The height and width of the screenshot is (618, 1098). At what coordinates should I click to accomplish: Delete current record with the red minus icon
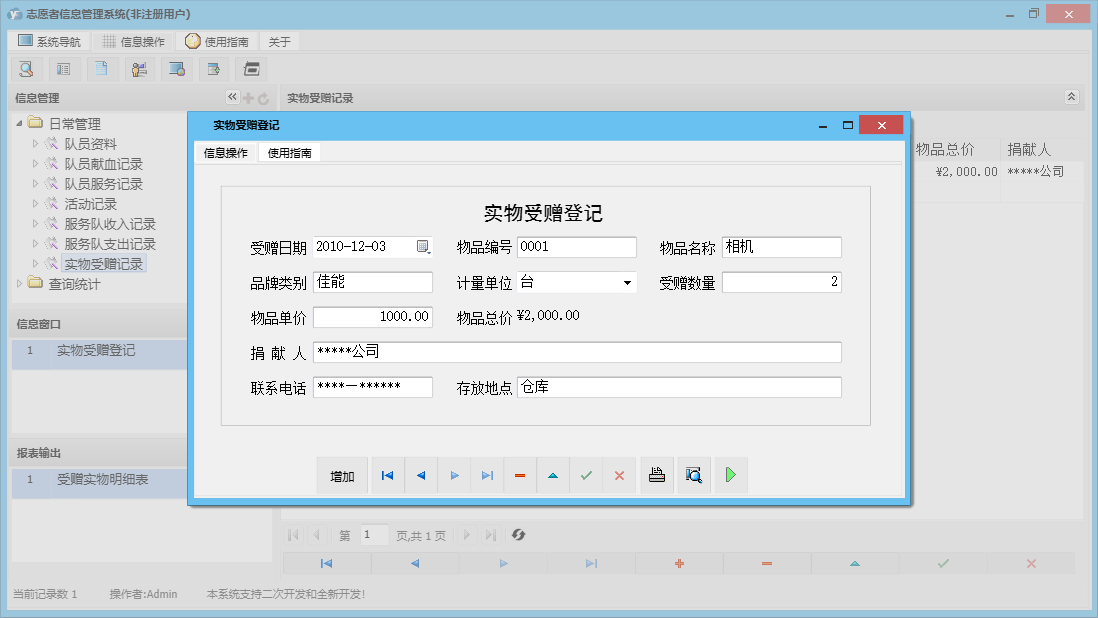pyautogui.click(x=520, y=475)
